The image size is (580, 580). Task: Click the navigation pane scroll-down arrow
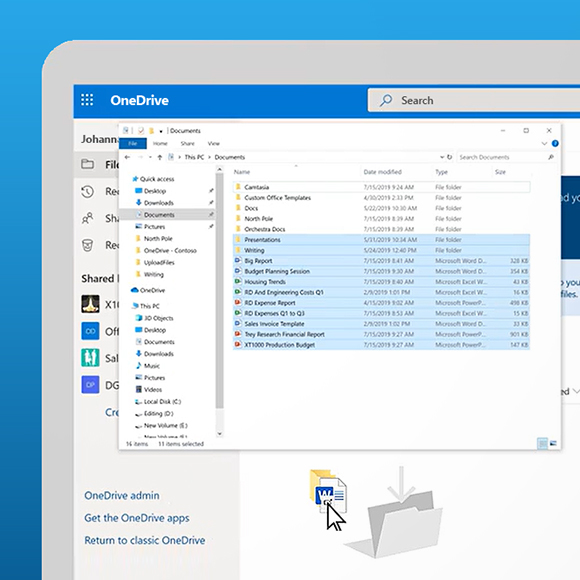219,433
